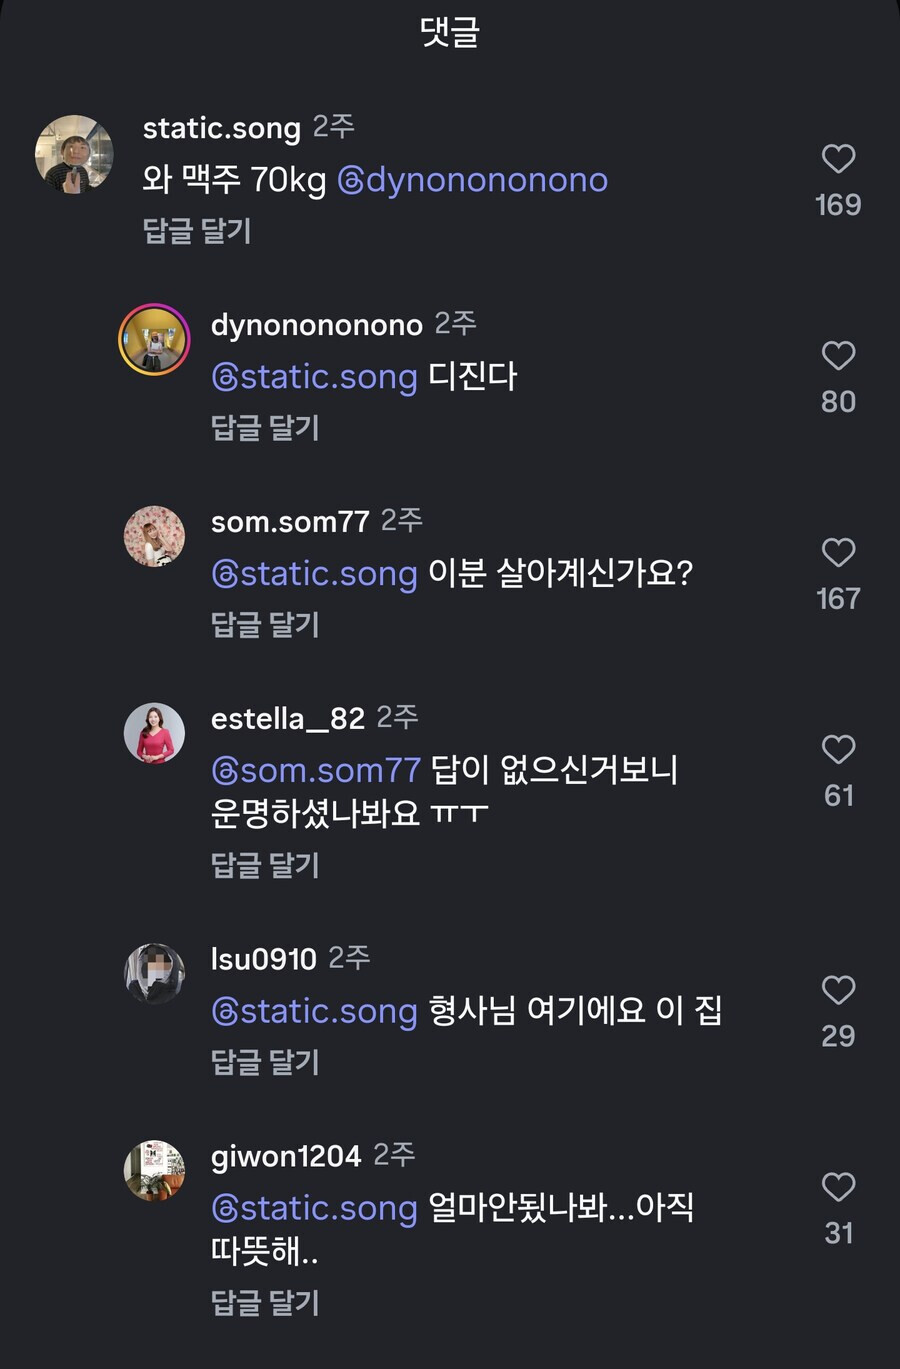Open the @som.som77 mention in estella__82's reply

pyautogui.click(x=316, y=770)
